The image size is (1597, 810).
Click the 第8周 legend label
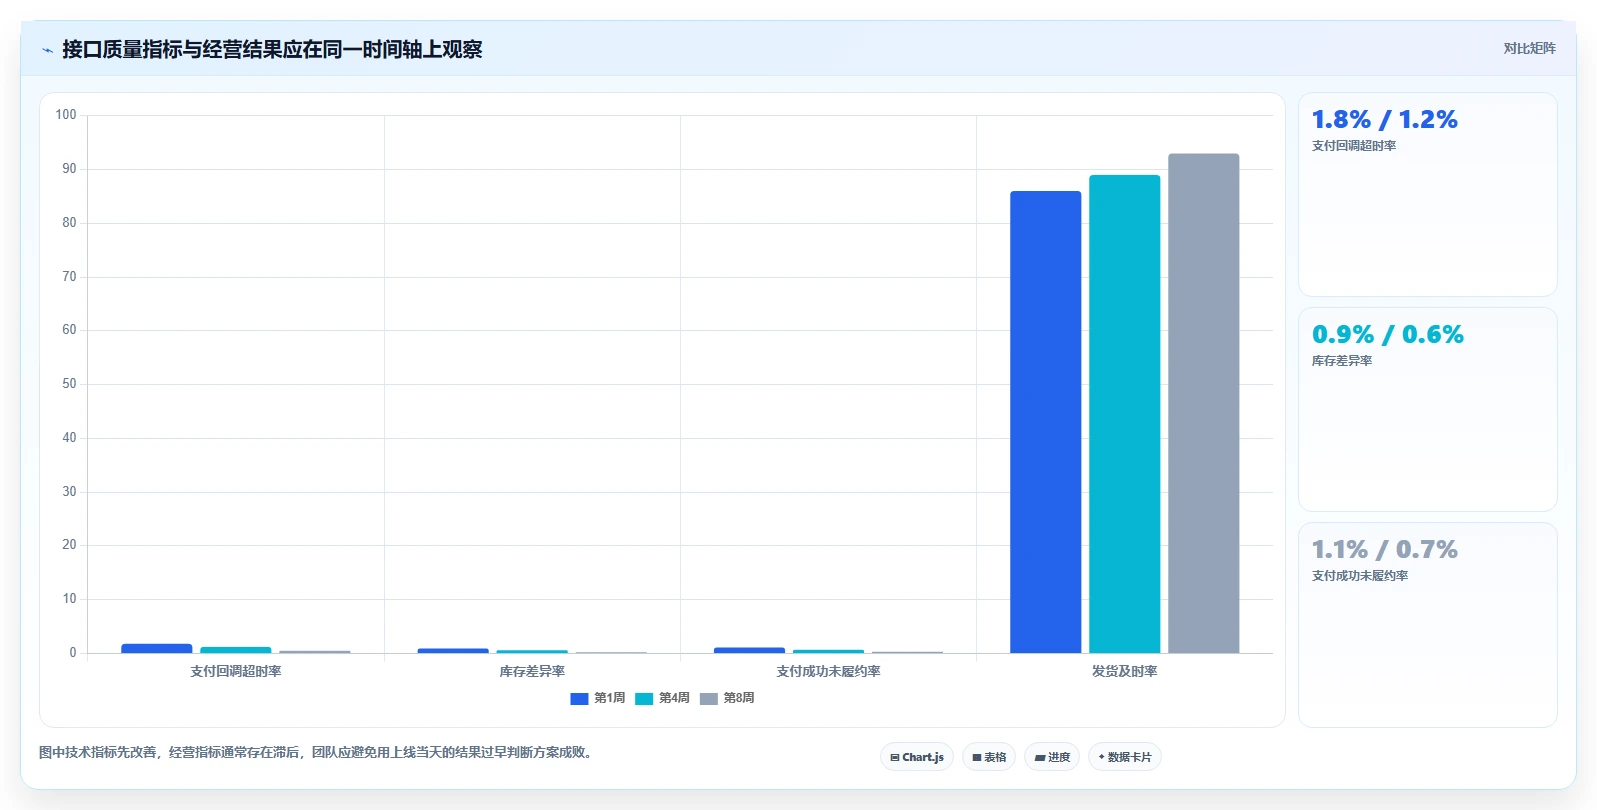pos(739,698)
